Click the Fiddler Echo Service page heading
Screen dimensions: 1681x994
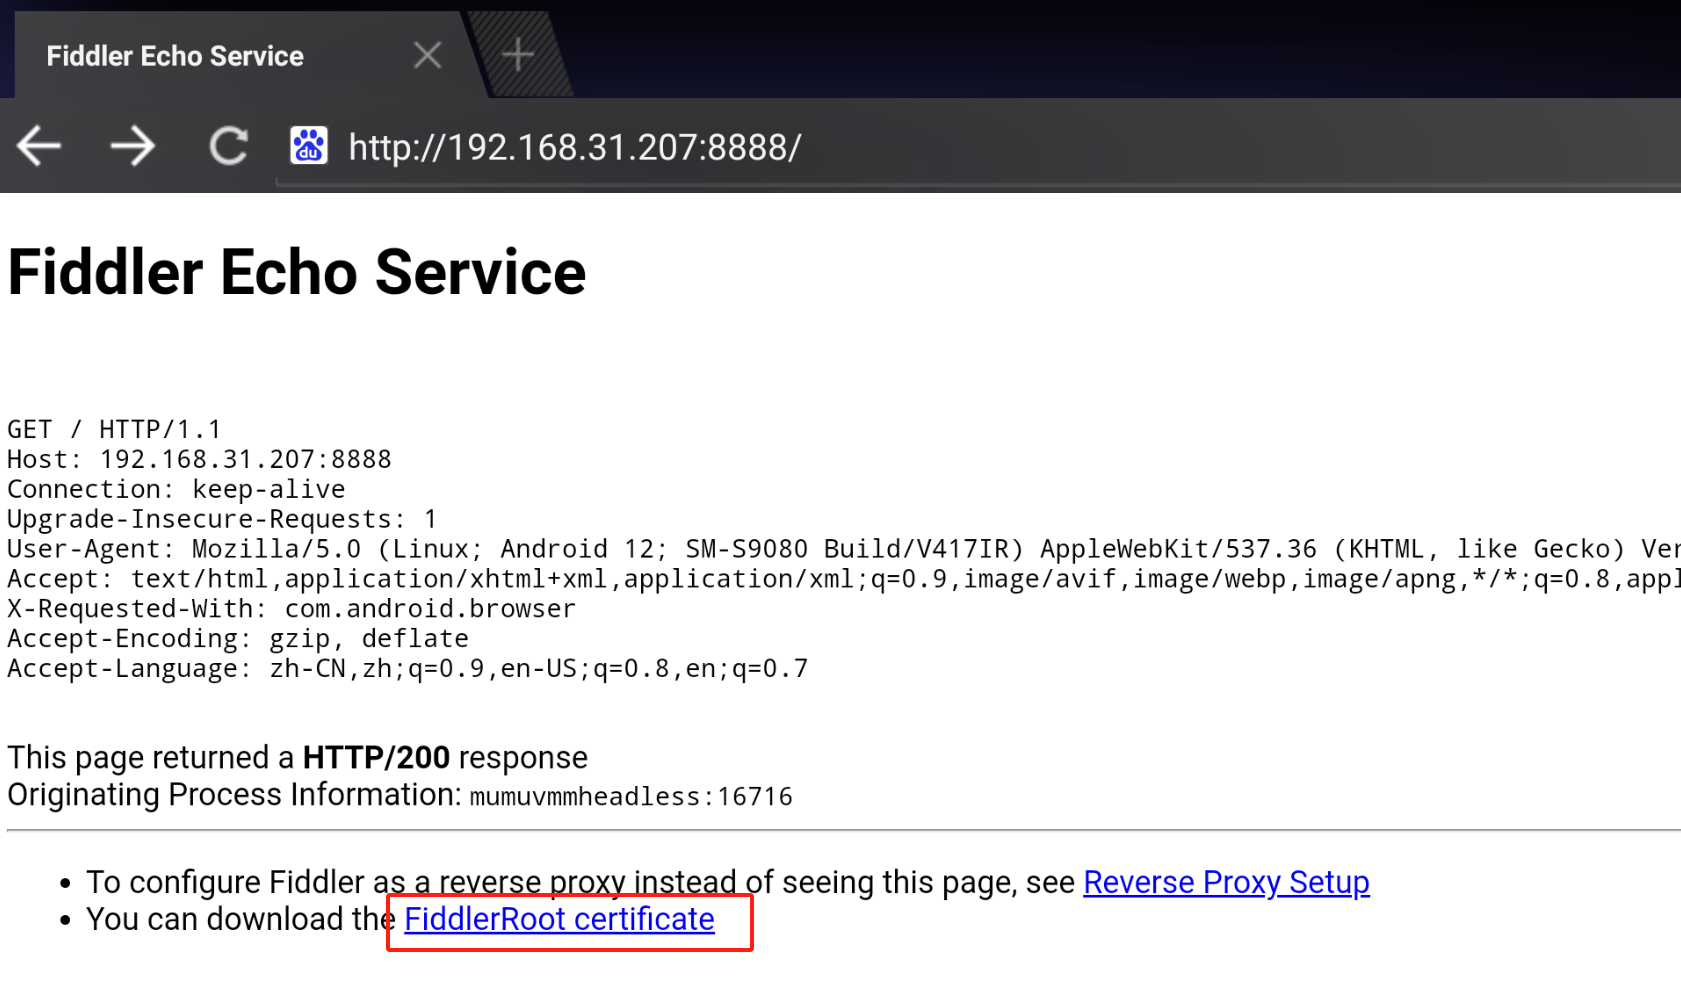pos(297,272)
